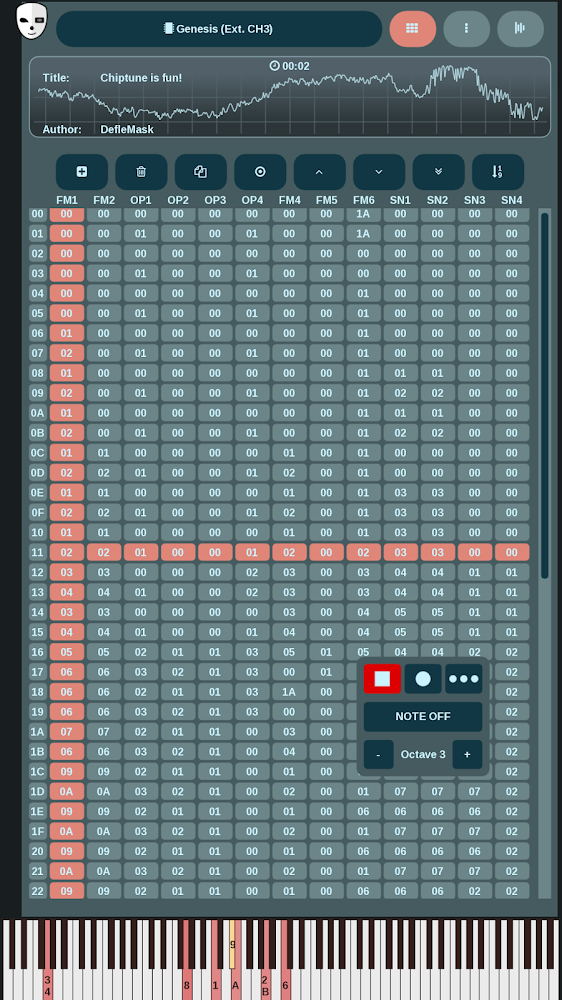Click the FM1 cell '09' in row 1C

click(67, 772)
